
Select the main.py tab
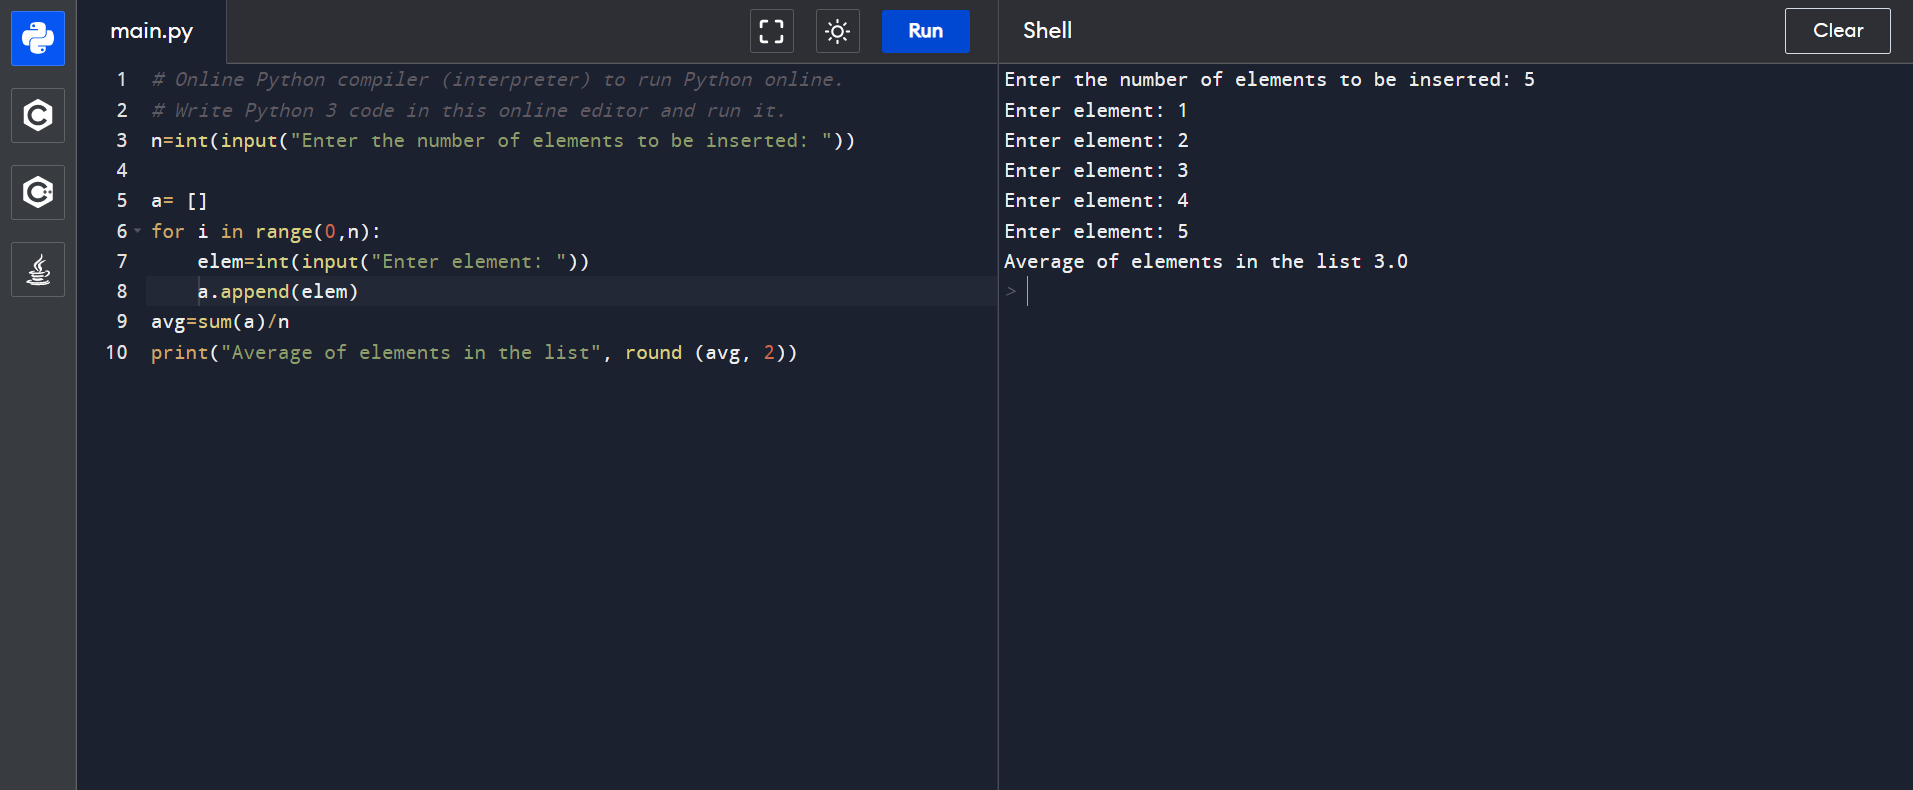pyautogui.click(x=152, y=31)
